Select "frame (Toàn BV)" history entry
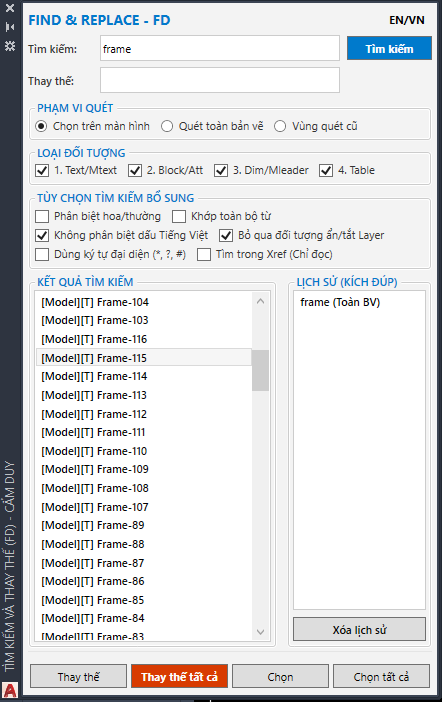 click(x=340, y=302)
